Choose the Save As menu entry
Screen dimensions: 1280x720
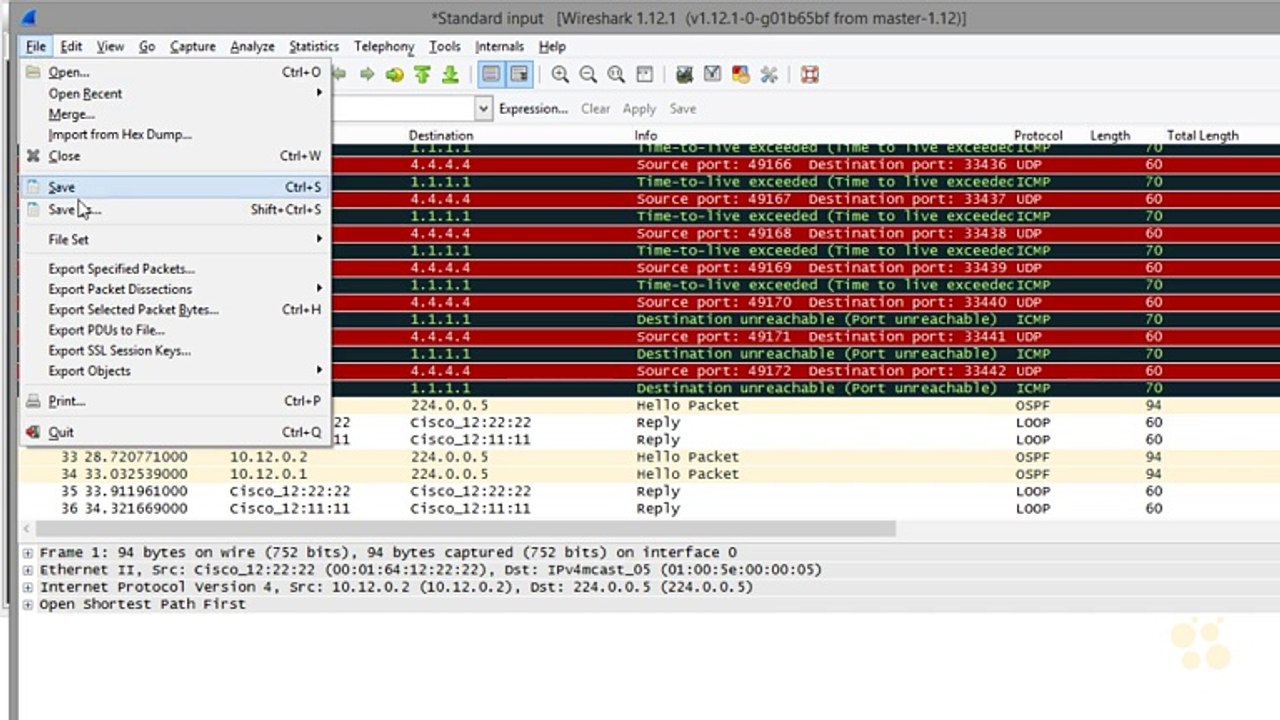click(x=174, y=210)
